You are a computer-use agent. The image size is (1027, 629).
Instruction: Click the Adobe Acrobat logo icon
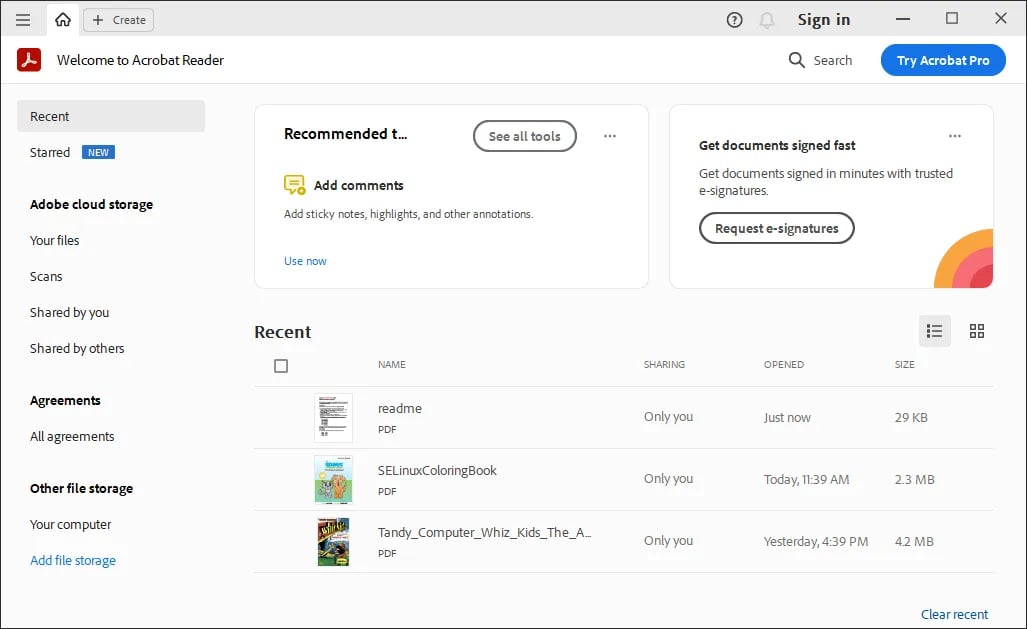click(x=29, y=60)
